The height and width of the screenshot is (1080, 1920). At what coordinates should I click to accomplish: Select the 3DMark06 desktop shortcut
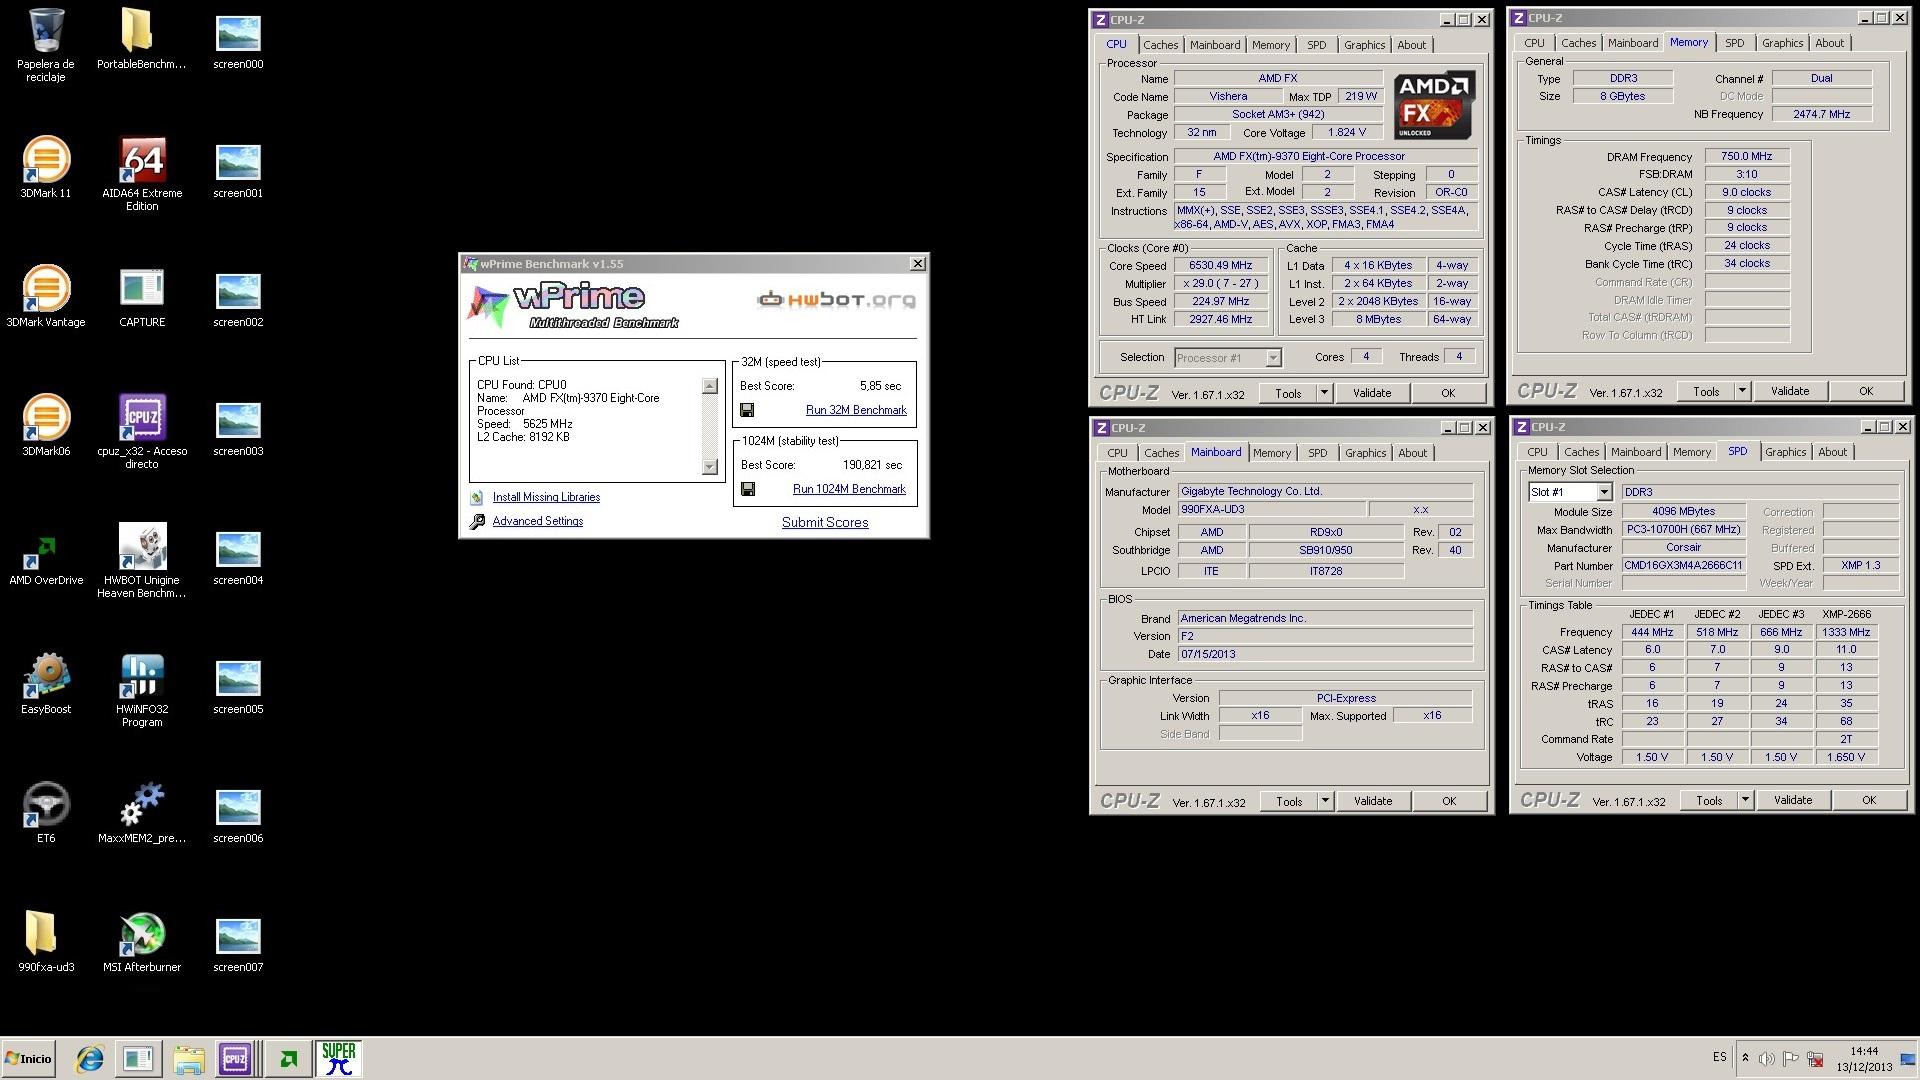pyautogui.click(x=46, y=425)
